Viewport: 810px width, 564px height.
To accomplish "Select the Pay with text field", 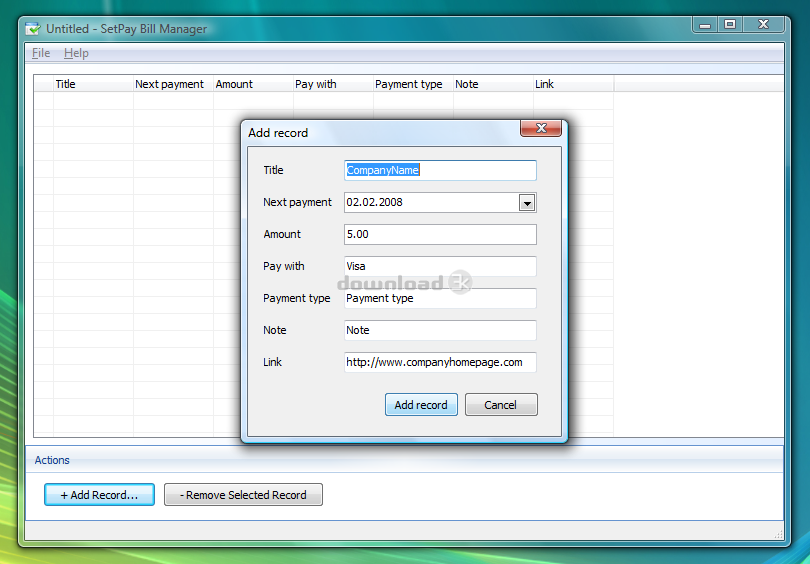I will [440, 266].
